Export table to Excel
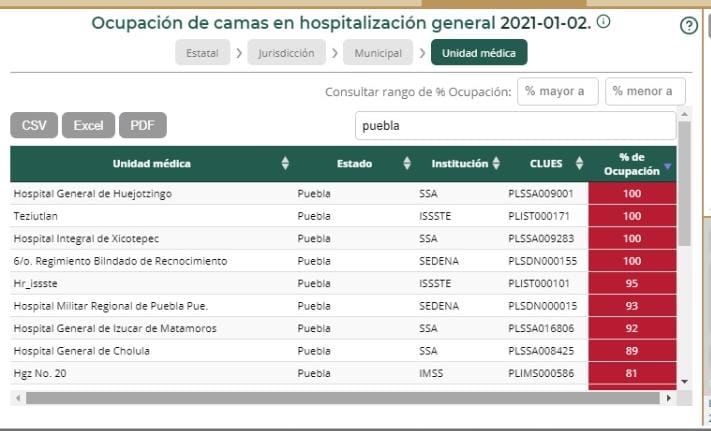 (88, 125)
